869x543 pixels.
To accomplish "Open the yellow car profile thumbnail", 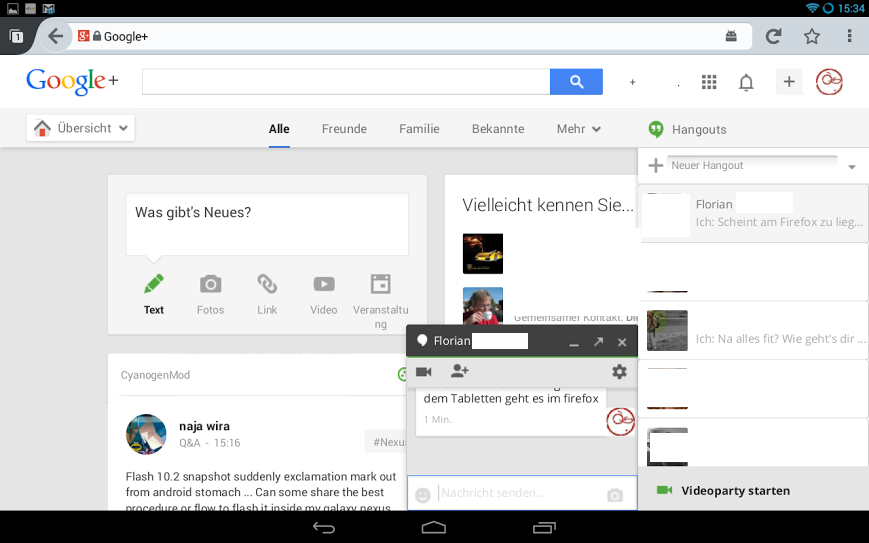I will tap(483, 254).
